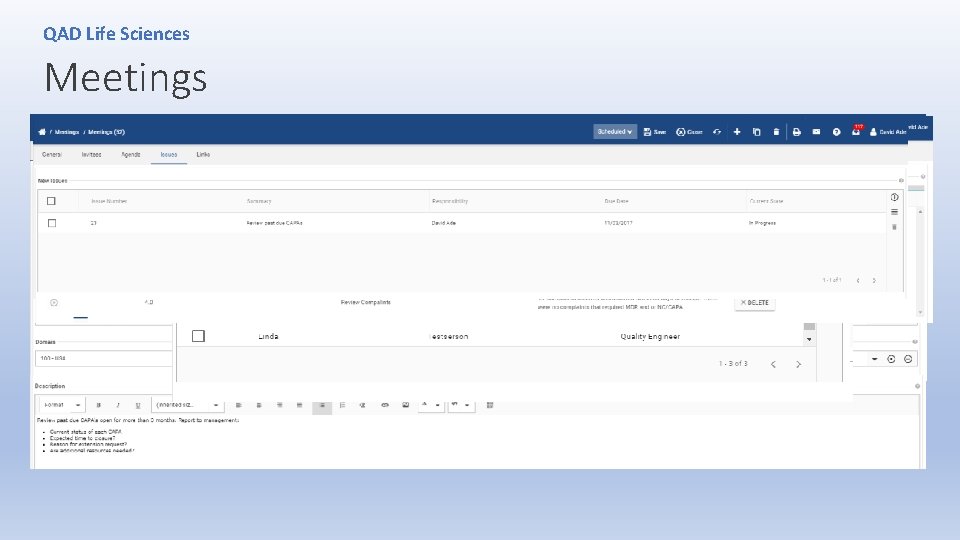Image resolution: width=960 pixels, height=540 pixels.
Task: Copy the record using duplicate icon
Action: coord(757,132)
